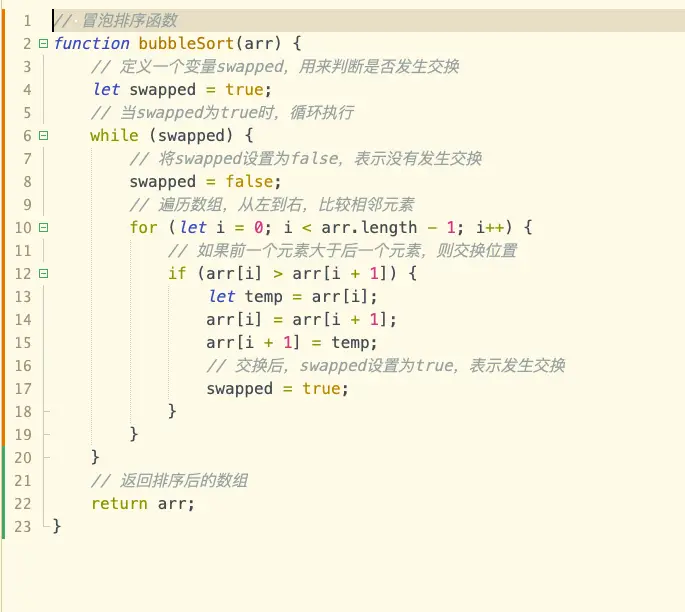Click the comment starting '// 如果前一个元素大于'

pos(342,251)
